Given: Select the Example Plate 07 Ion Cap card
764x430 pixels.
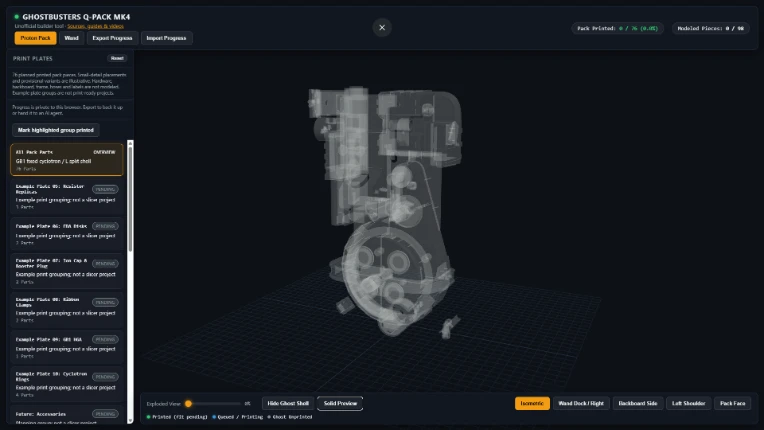Looking at the screenshot, I should (x=67, y=271).
